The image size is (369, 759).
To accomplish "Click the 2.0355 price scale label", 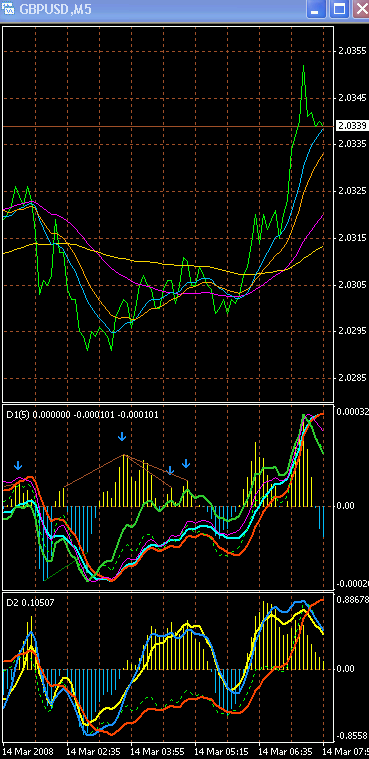I will [x=352, y=51].
